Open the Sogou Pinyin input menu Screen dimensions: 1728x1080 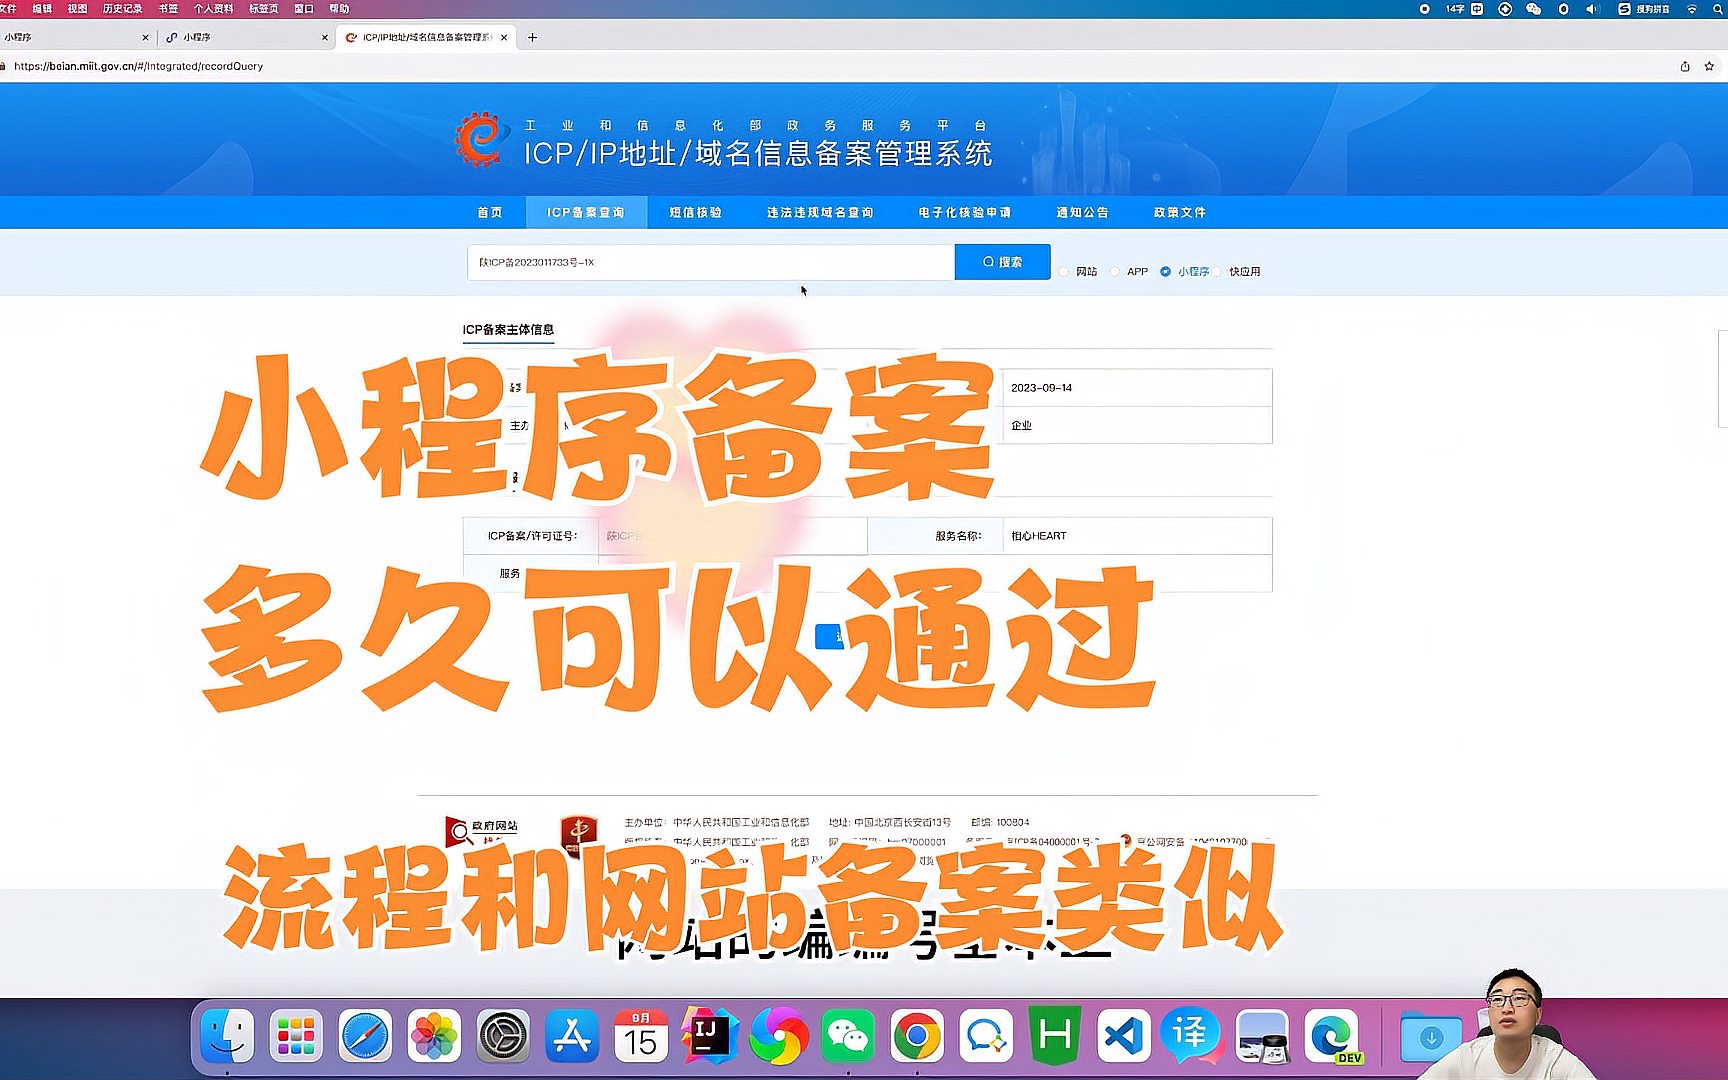[1644, 9]
